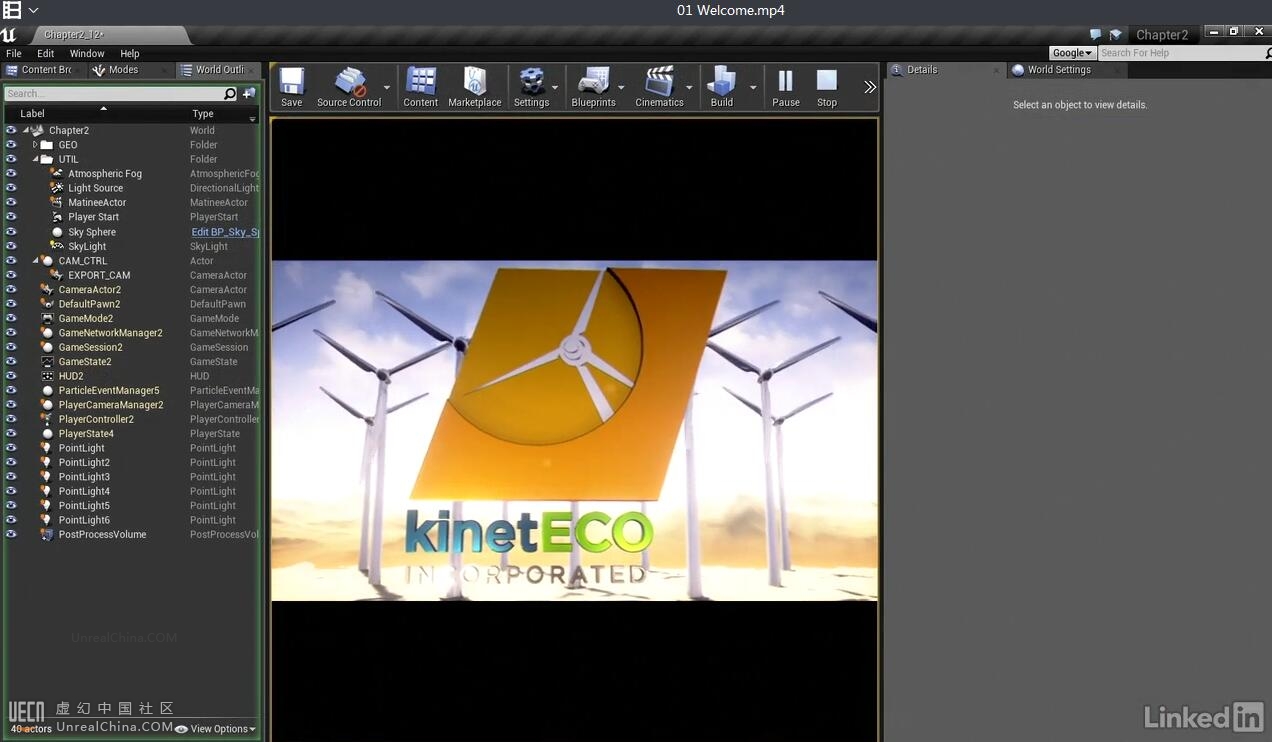1272x742 pixels.
Task: Open the View Options dropdown
Action: (x=216, y=729)
